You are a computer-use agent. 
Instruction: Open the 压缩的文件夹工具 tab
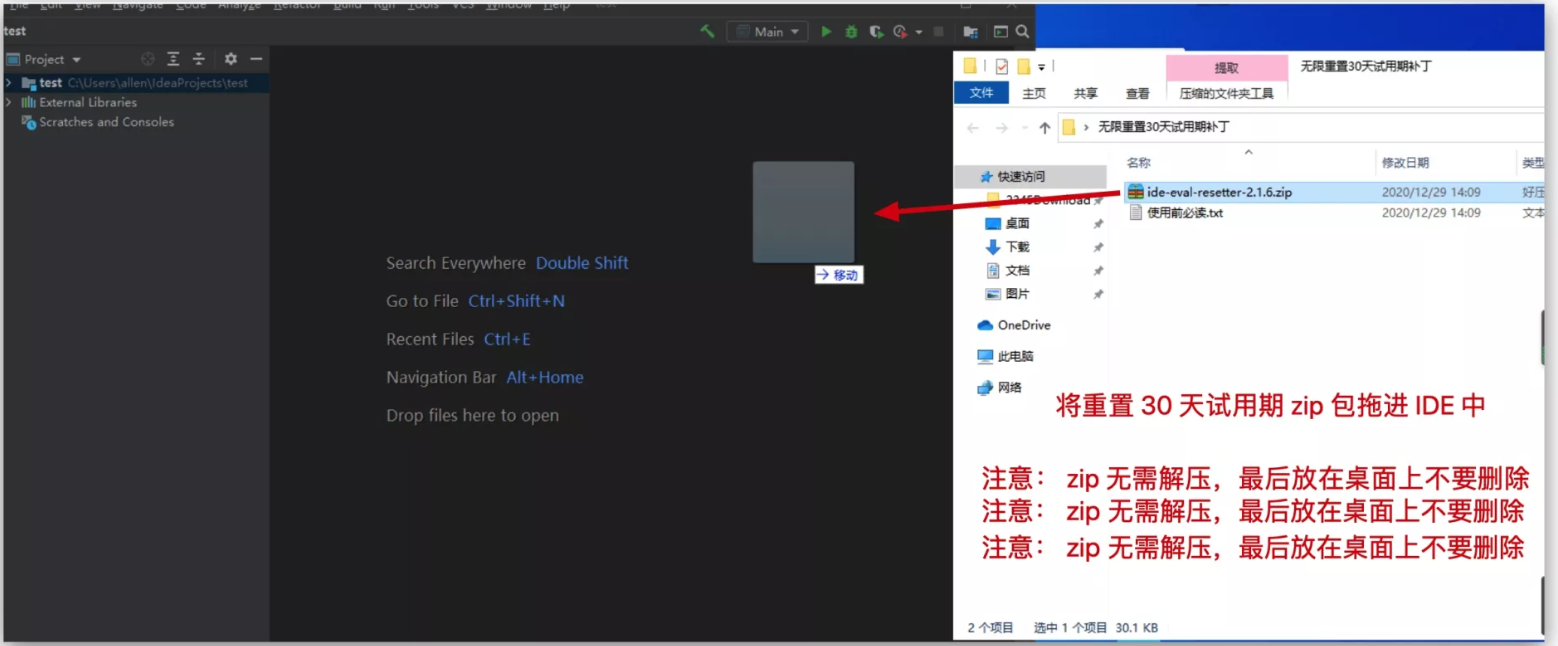[1227, 93]
